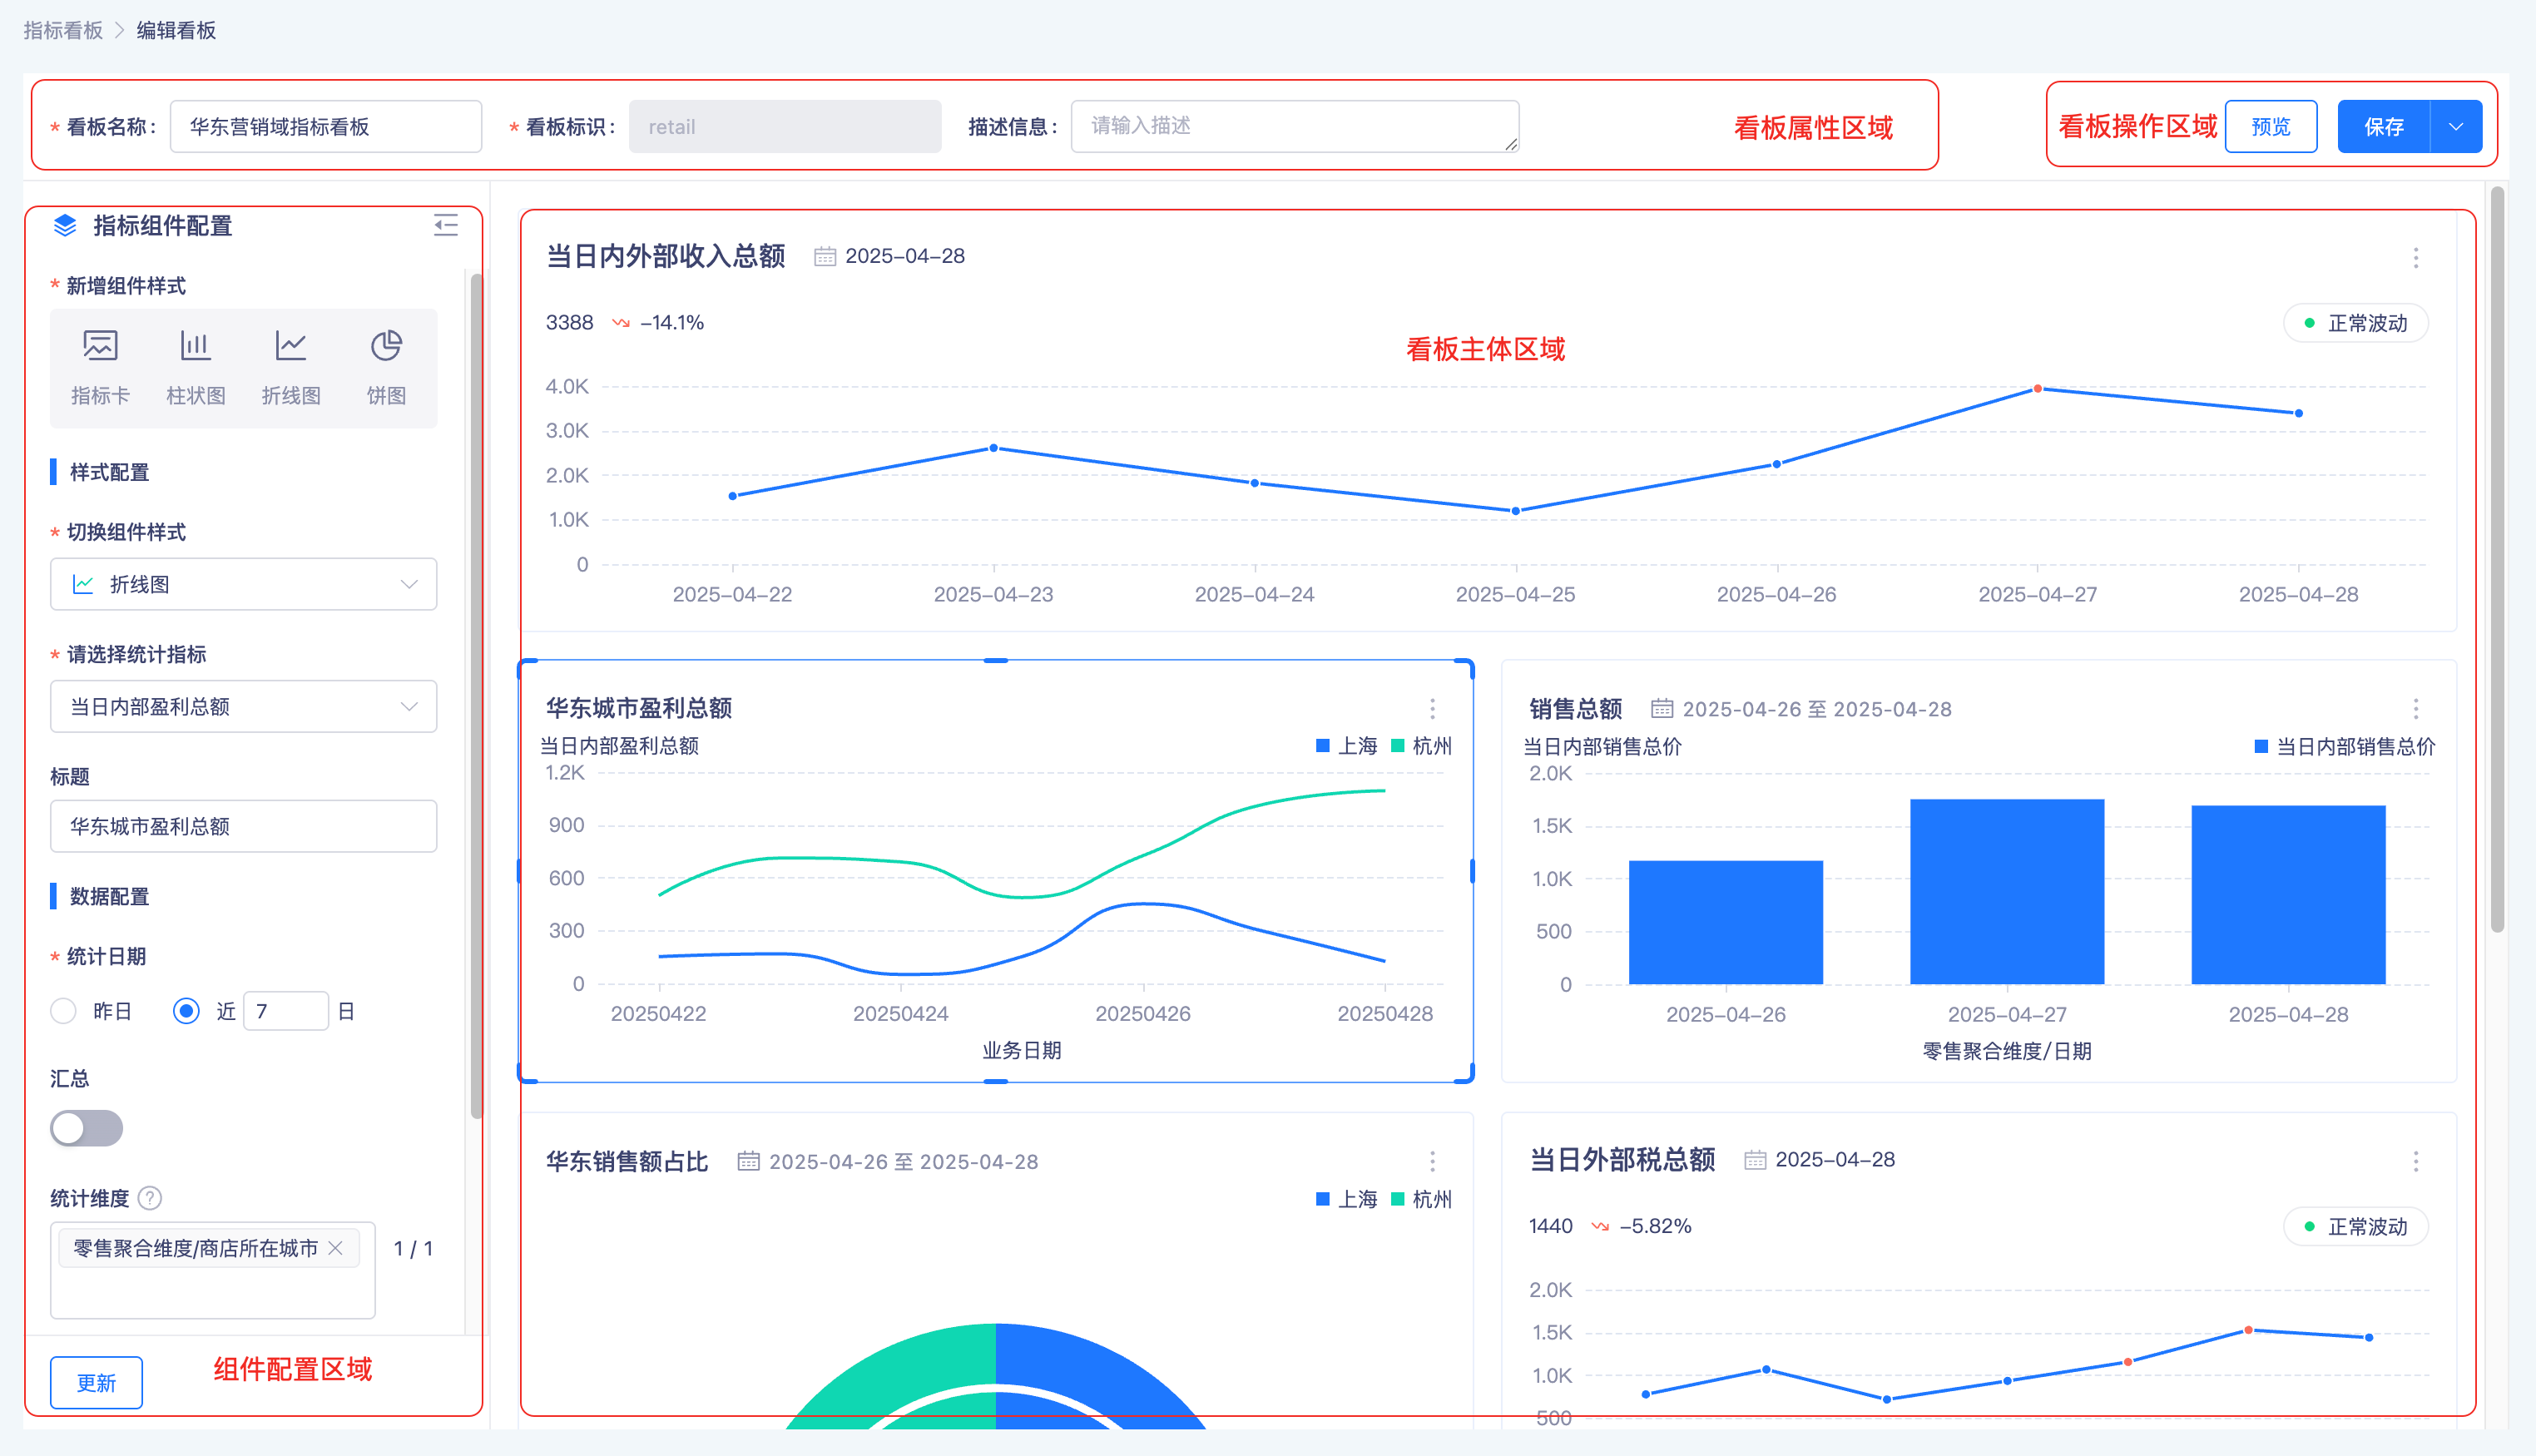This screenshot has height=1456, width=2536.
Task: Open the 保存 button dropdown arrow
Action: pyautogui.click(x=2456, y=127)
